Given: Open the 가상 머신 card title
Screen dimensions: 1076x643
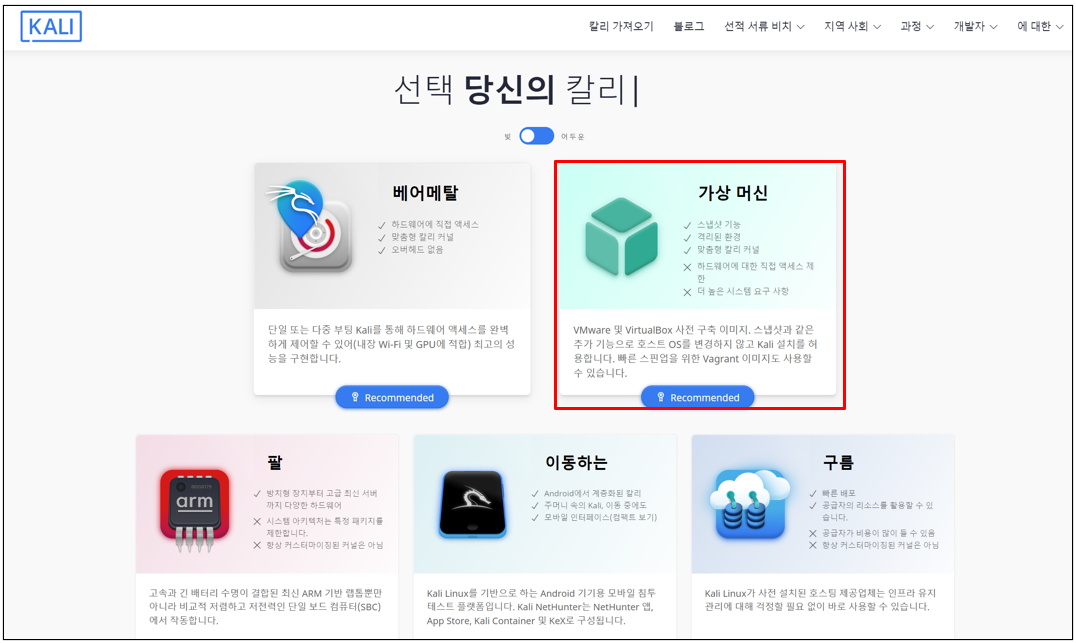Looking at the screenshot, I should tap(733, 193).
